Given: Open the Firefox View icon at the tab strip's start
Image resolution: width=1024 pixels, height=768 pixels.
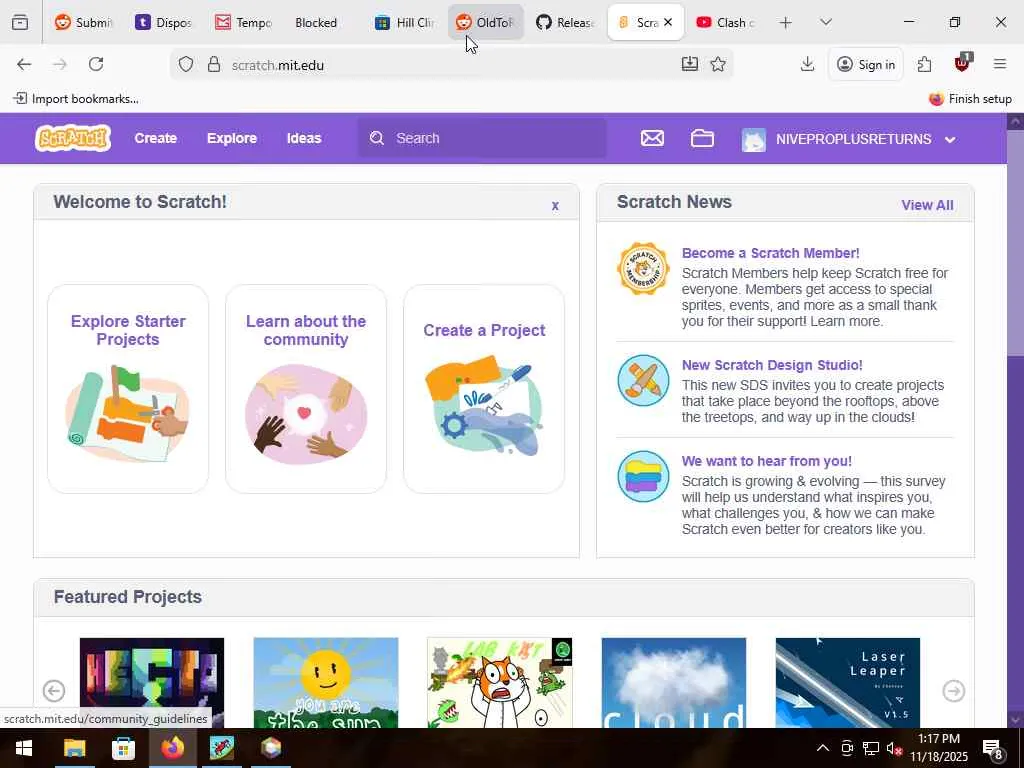Looking at the screenshot, I should click(20, 22).
